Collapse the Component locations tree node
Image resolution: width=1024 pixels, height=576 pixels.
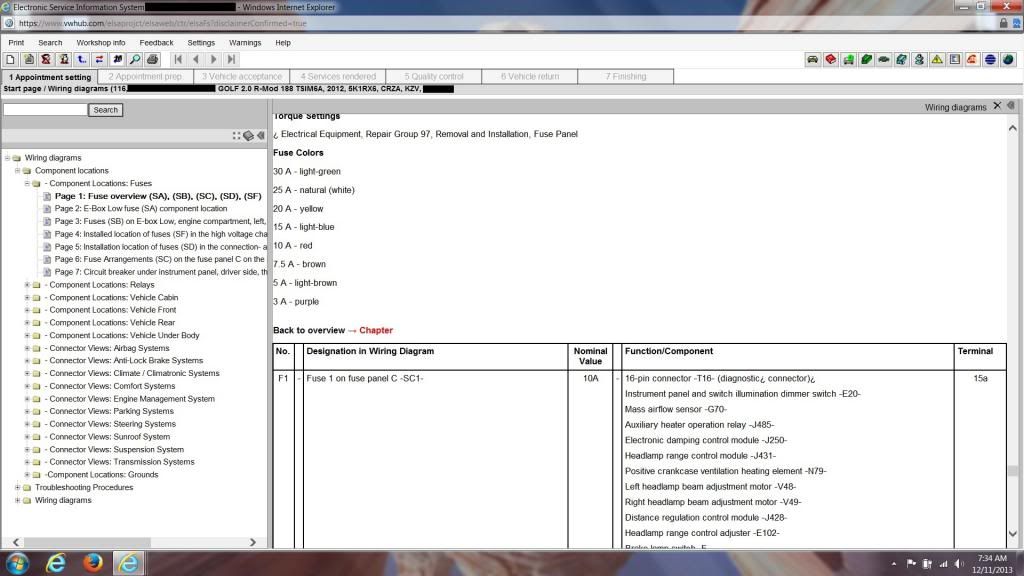pyautogui.click(x=17, y=170)
